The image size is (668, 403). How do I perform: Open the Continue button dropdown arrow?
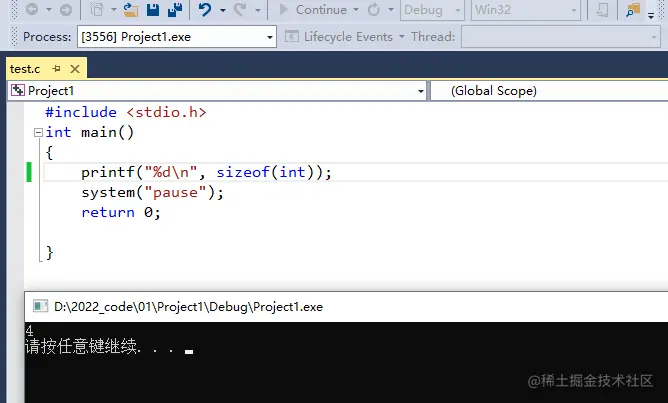point(356,9)
